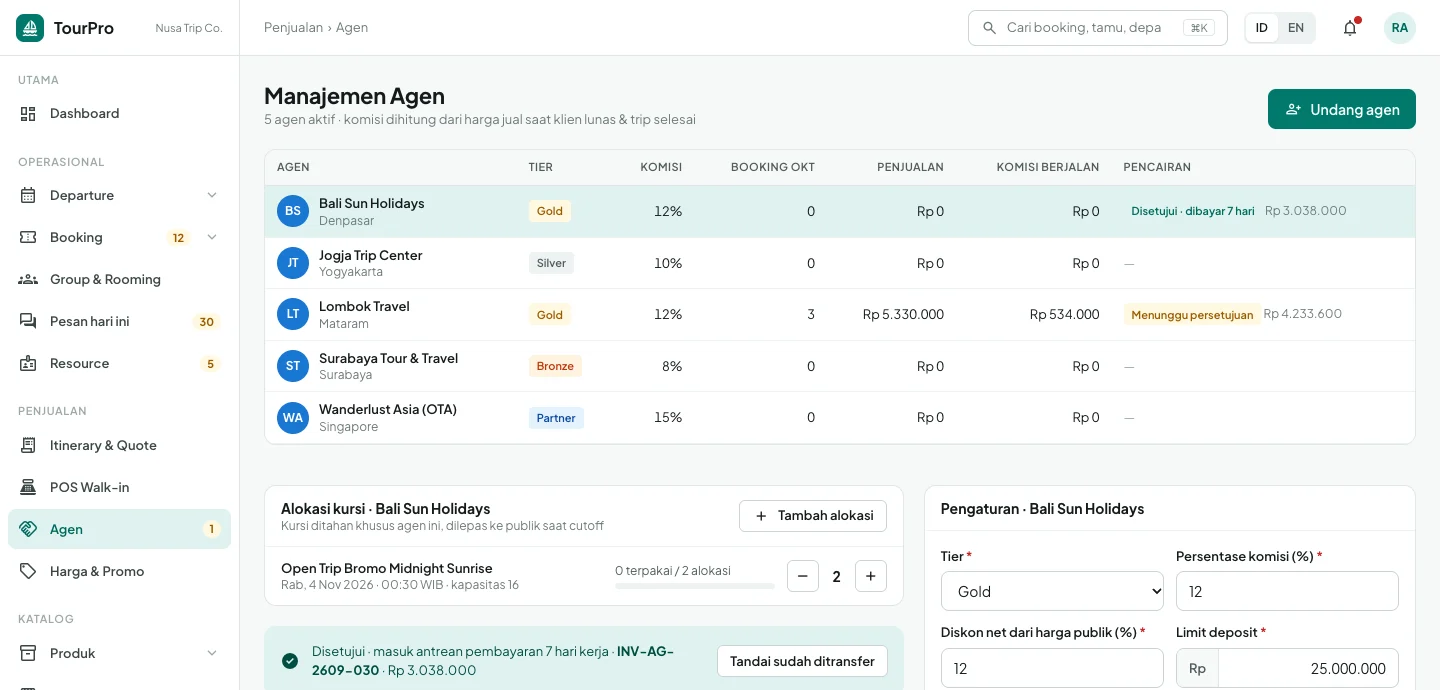Focus the Cari booking search field
The image size is (1440, 690).
point(1097,28)
